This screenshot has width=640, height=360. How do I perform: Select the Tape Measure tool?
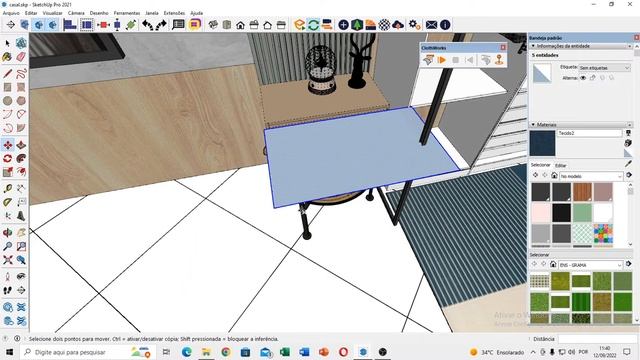[7, 189]
